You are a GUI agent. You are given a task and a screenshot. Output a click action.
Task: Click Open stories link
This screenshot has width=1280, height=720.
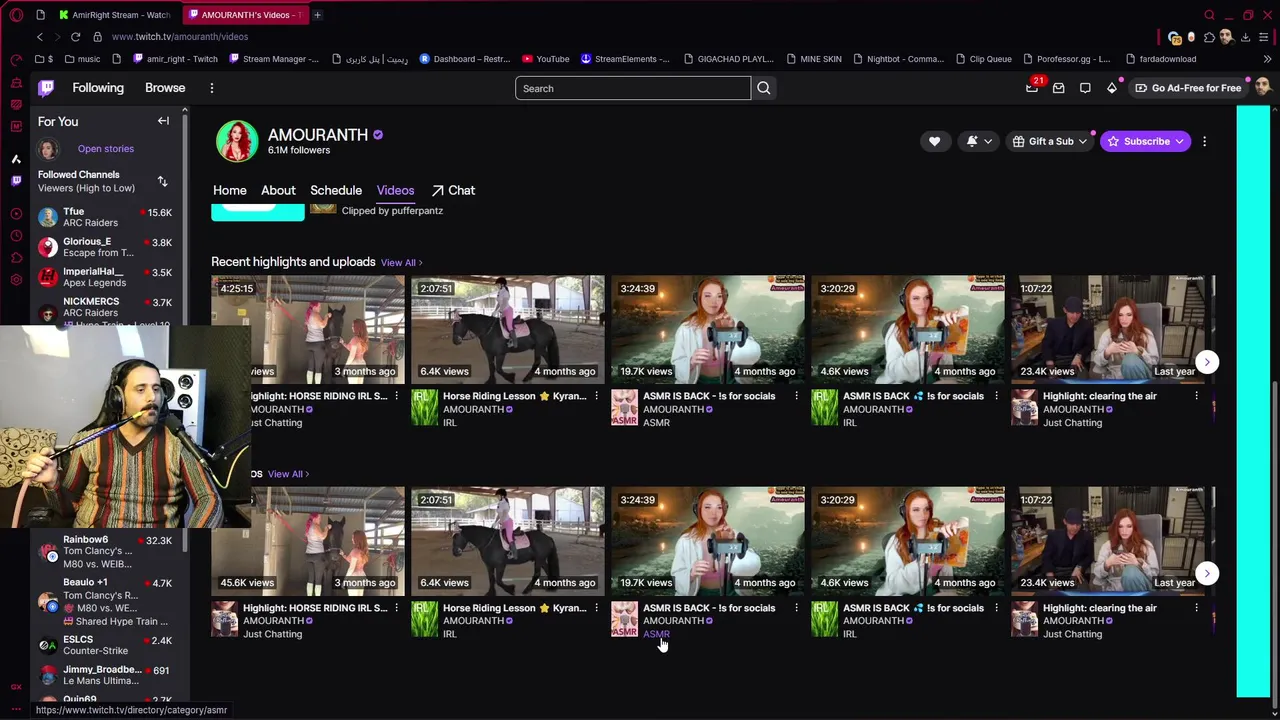pos(105,149)
